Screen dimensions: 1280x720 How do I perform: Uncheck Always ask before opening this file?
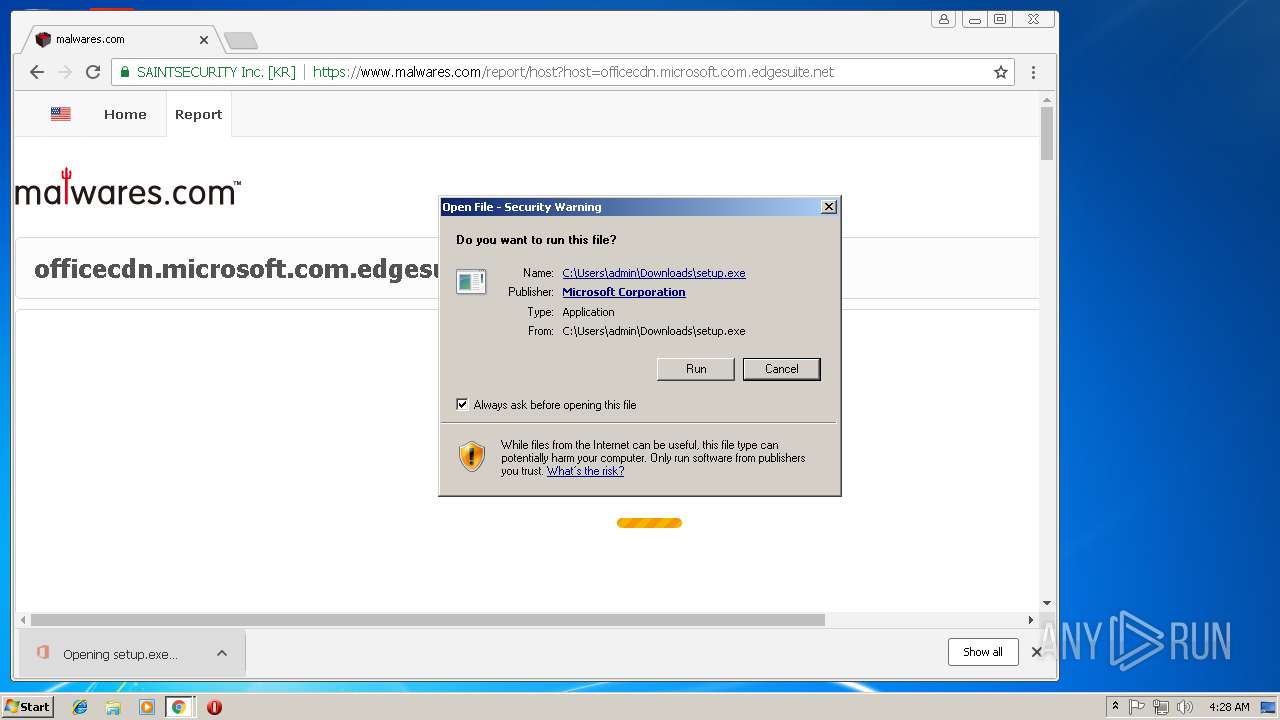pos(462,404)
